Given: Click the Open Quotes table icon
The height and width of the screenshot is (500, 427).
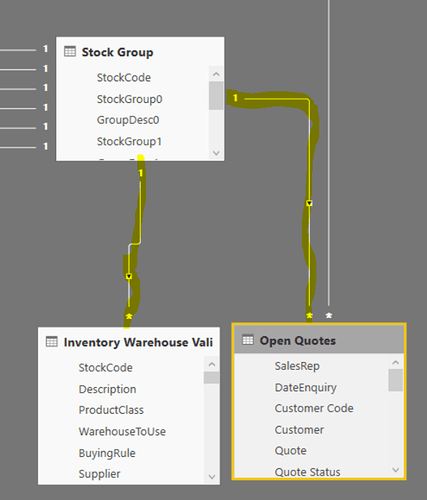Looking at the screenshot, I should 248,340.
